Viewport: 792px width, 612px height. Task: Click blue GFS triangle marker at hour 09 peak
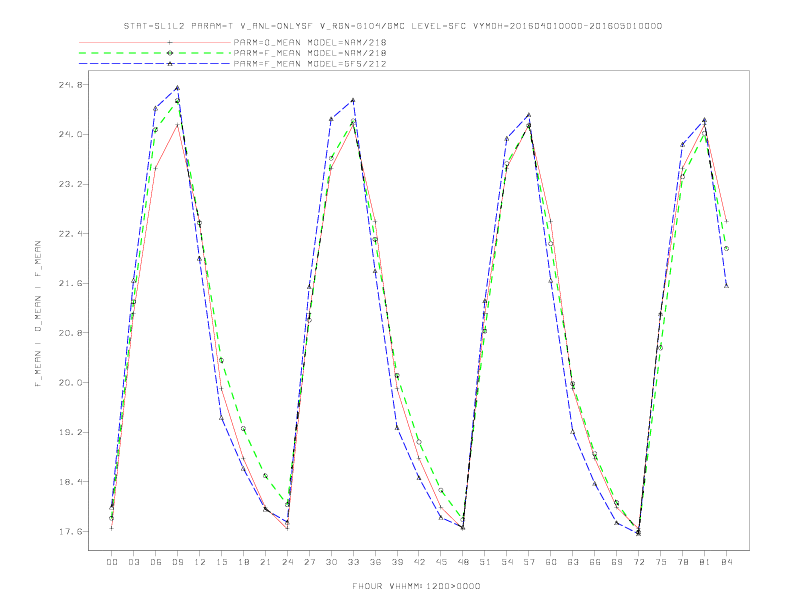177,88
